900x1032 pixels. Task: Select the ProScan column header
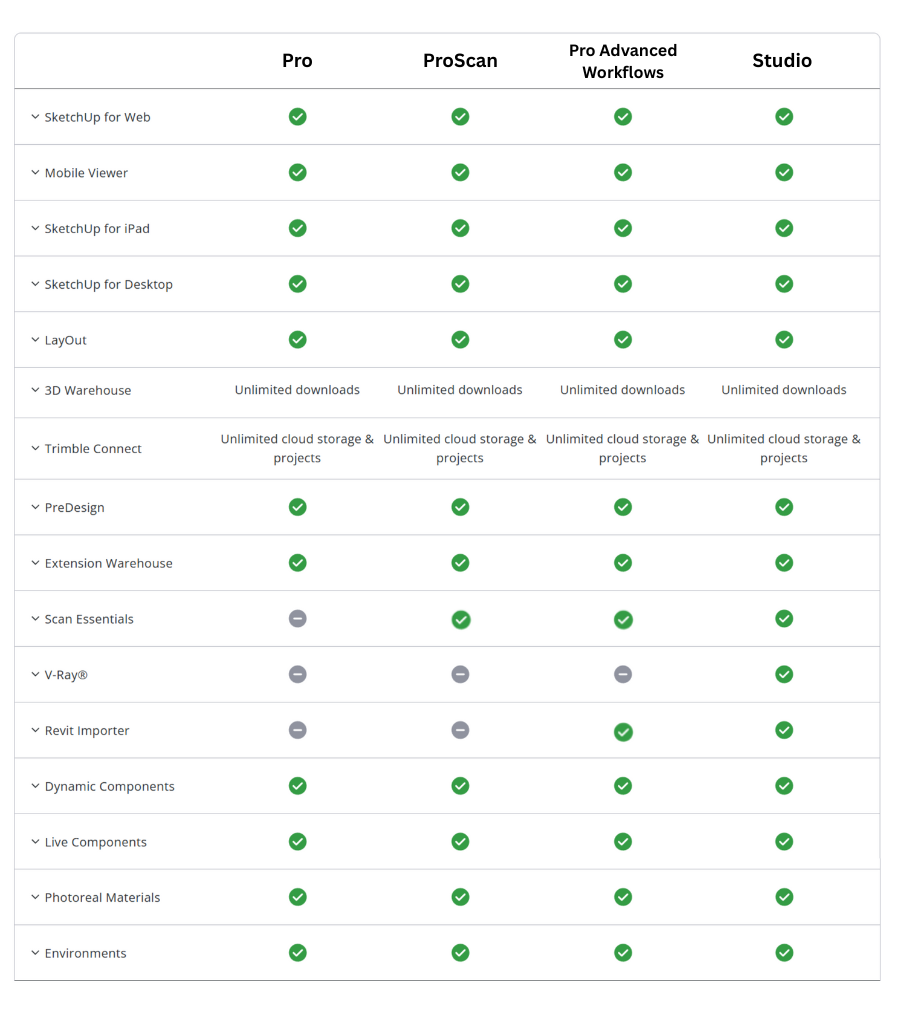point(460,61)
